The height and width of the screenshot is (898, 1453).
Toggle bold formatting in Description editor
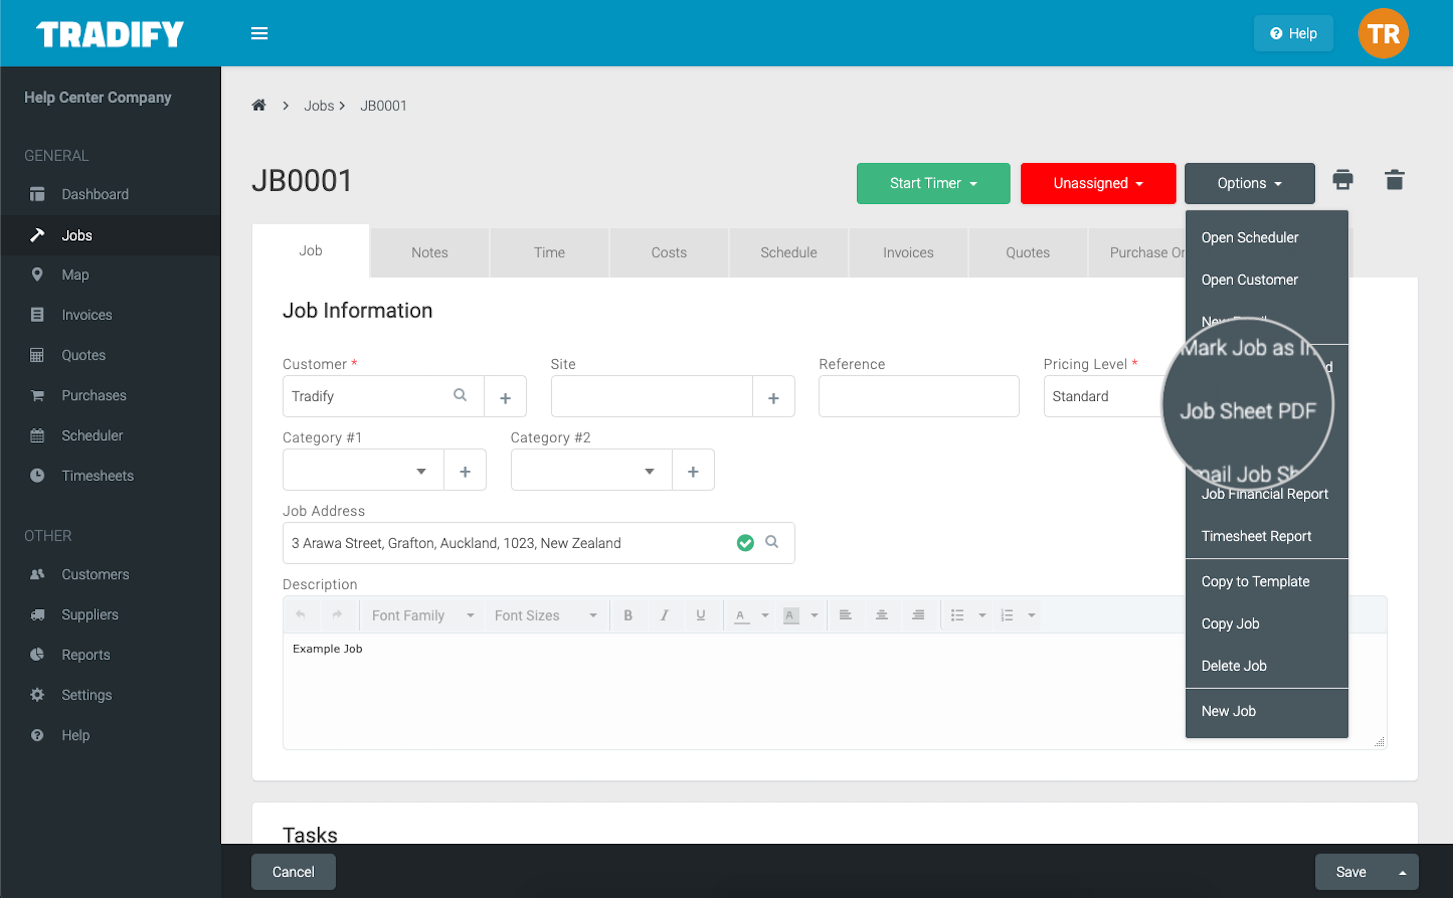click(628, 615)
